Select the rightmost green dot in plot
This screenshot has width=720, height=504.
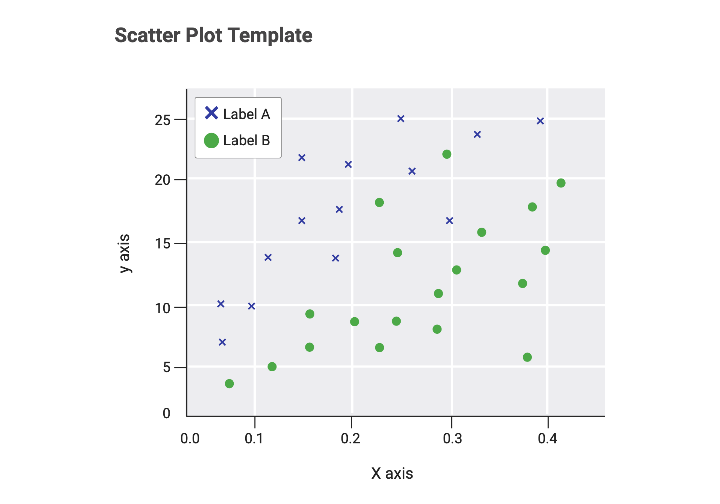(x=561, y=183)
